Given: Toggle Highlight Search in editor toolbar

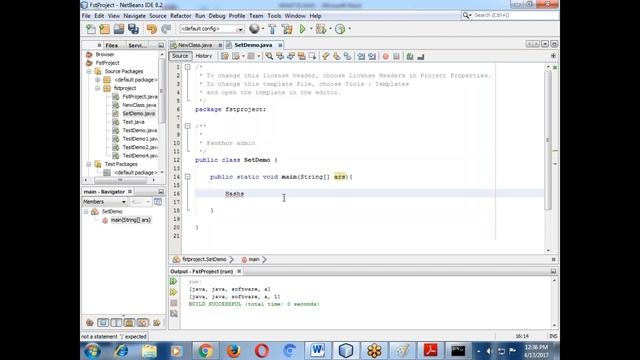Looking at the screenshot, I should [x=302, y=56].
